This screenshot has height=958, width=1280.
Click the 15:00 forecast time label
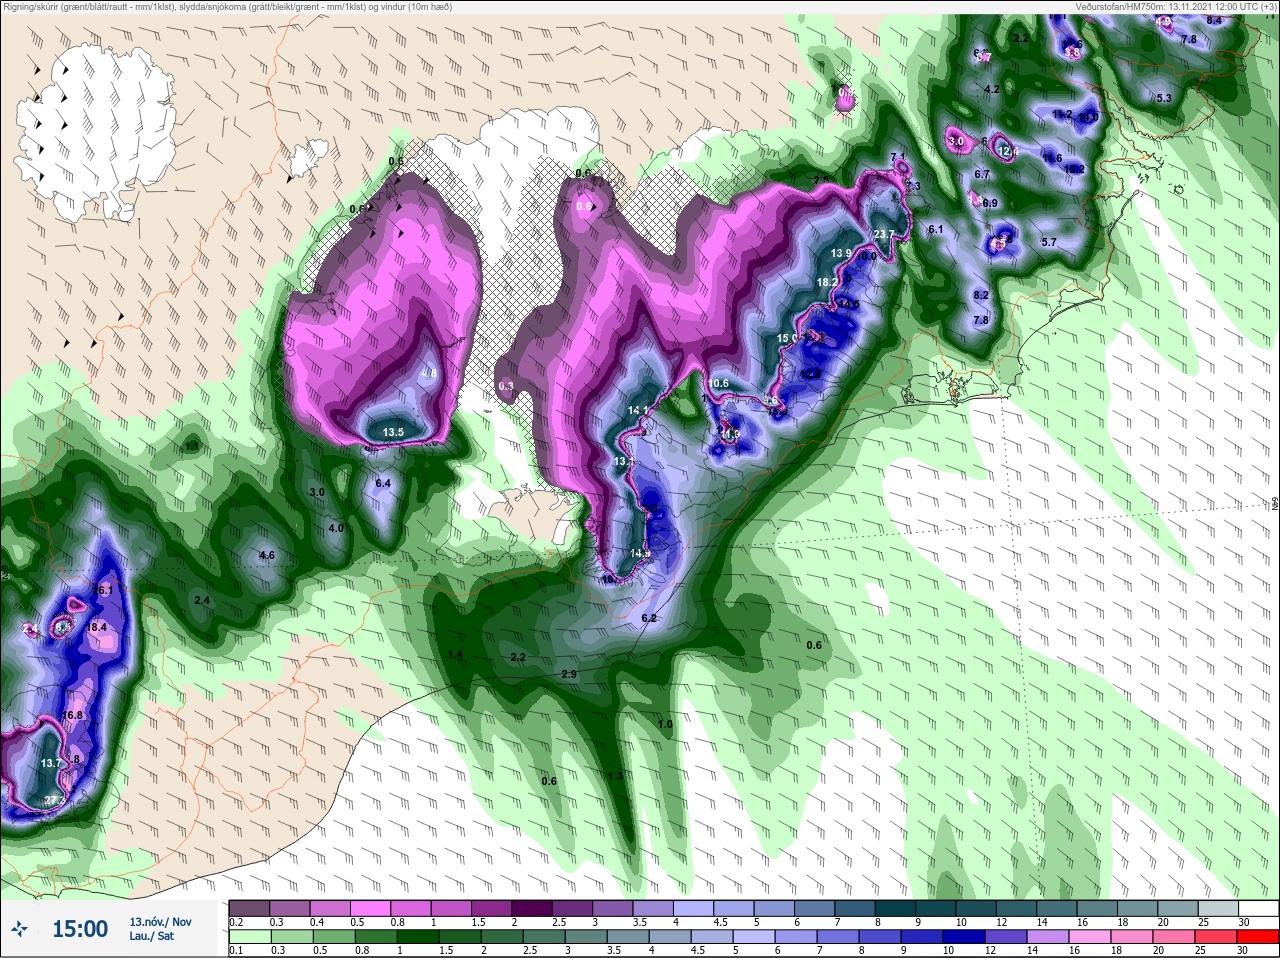(79, 929)
